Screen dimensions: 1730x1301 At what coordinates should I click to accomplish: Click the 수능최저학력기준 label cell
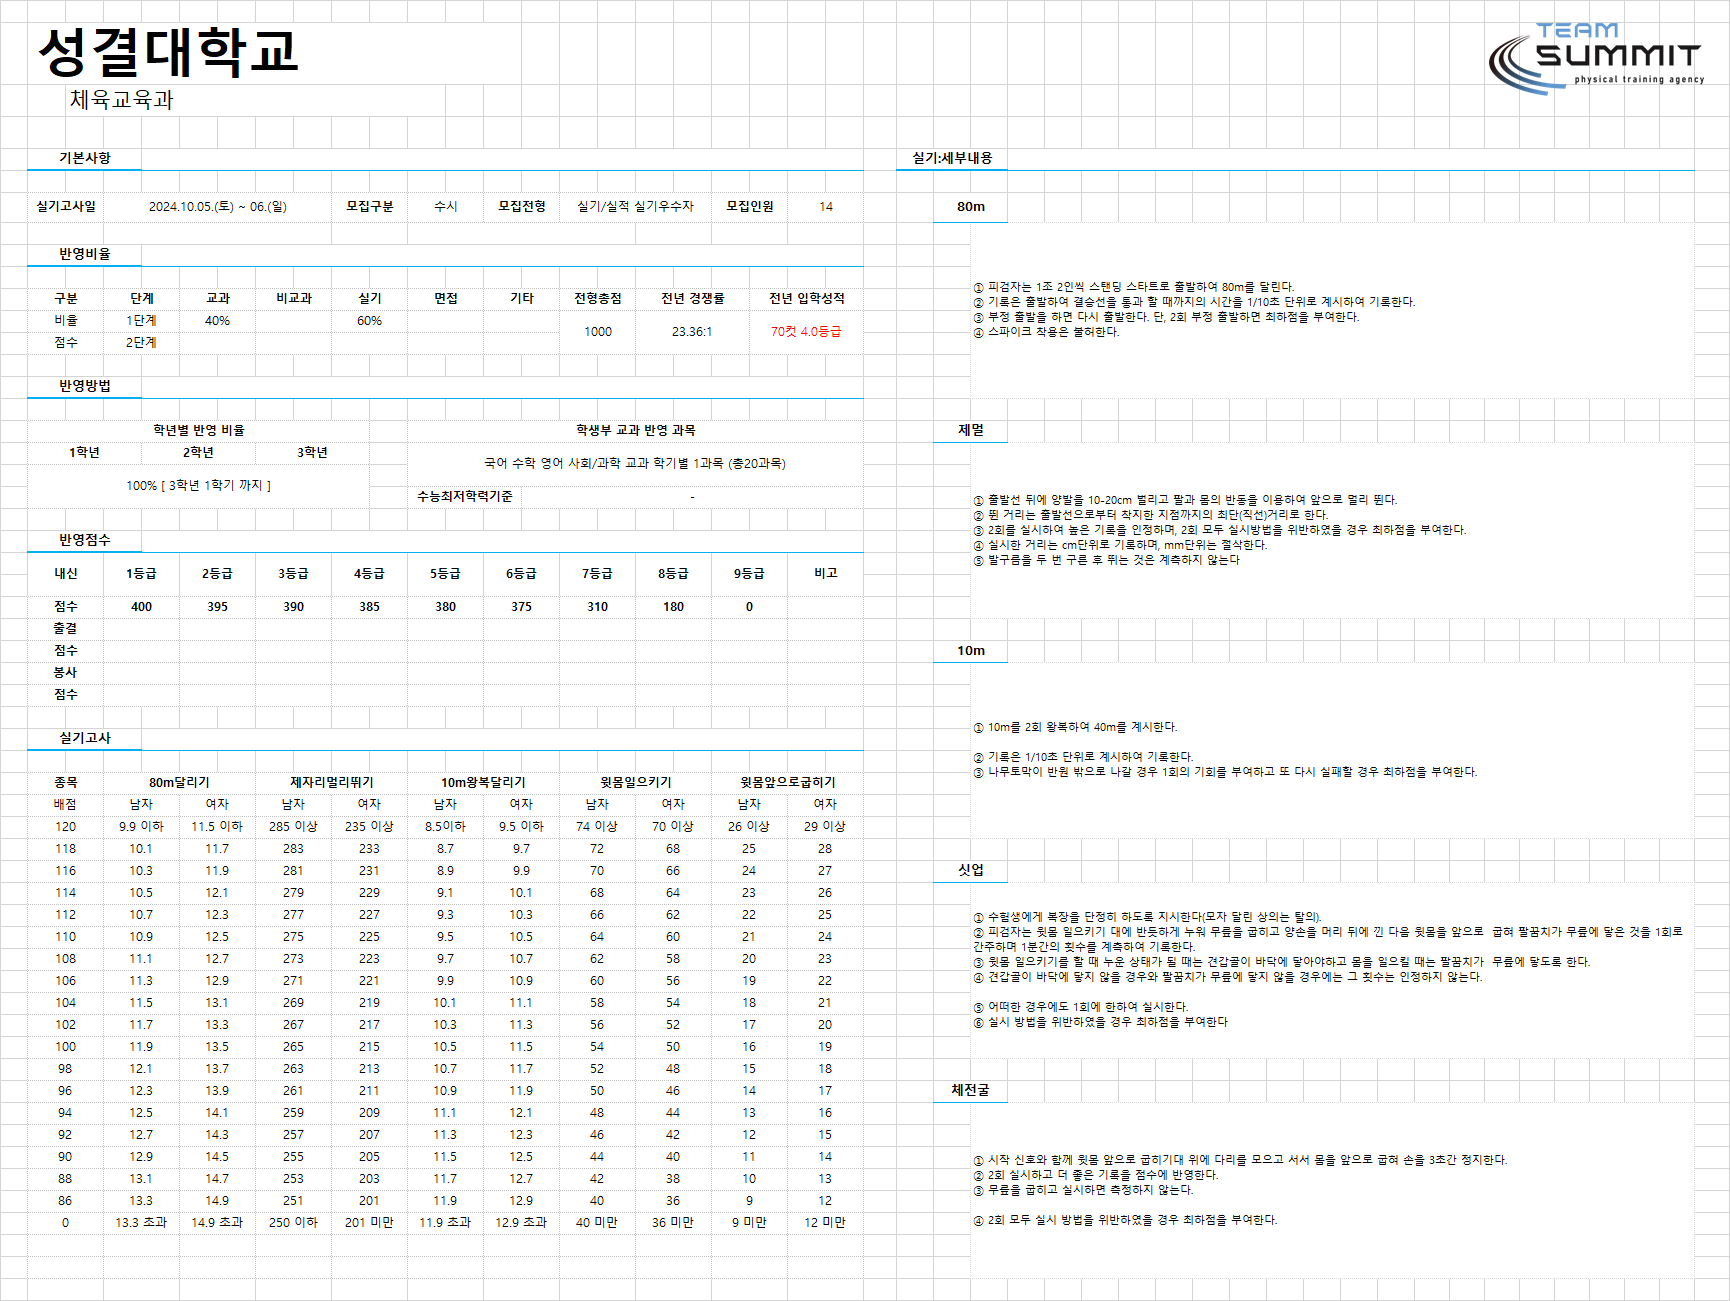[464, 496]
